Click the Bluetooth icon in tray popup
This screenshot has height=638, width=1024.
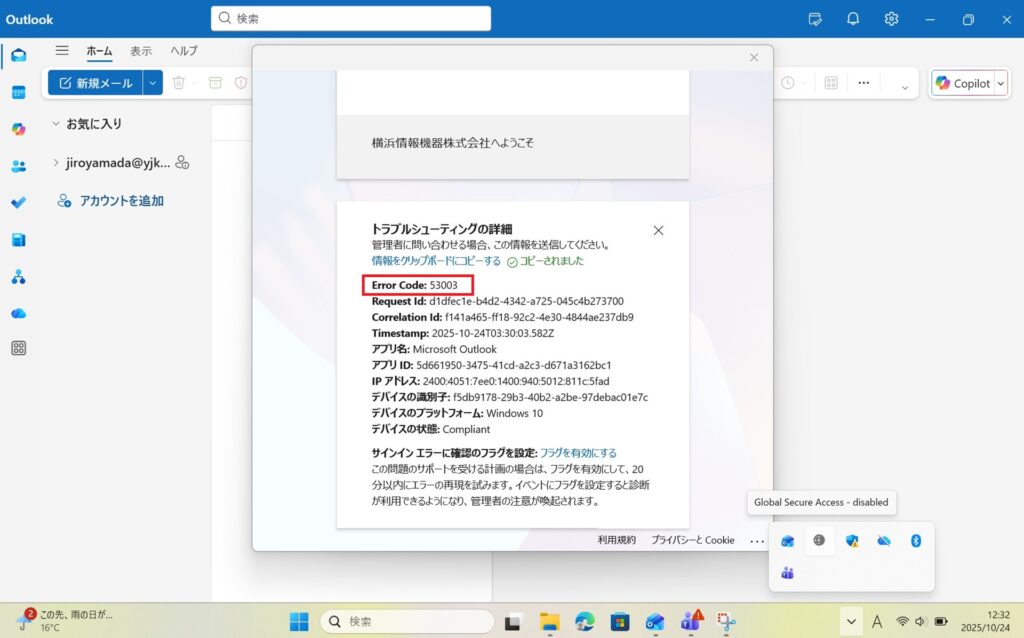914,541
